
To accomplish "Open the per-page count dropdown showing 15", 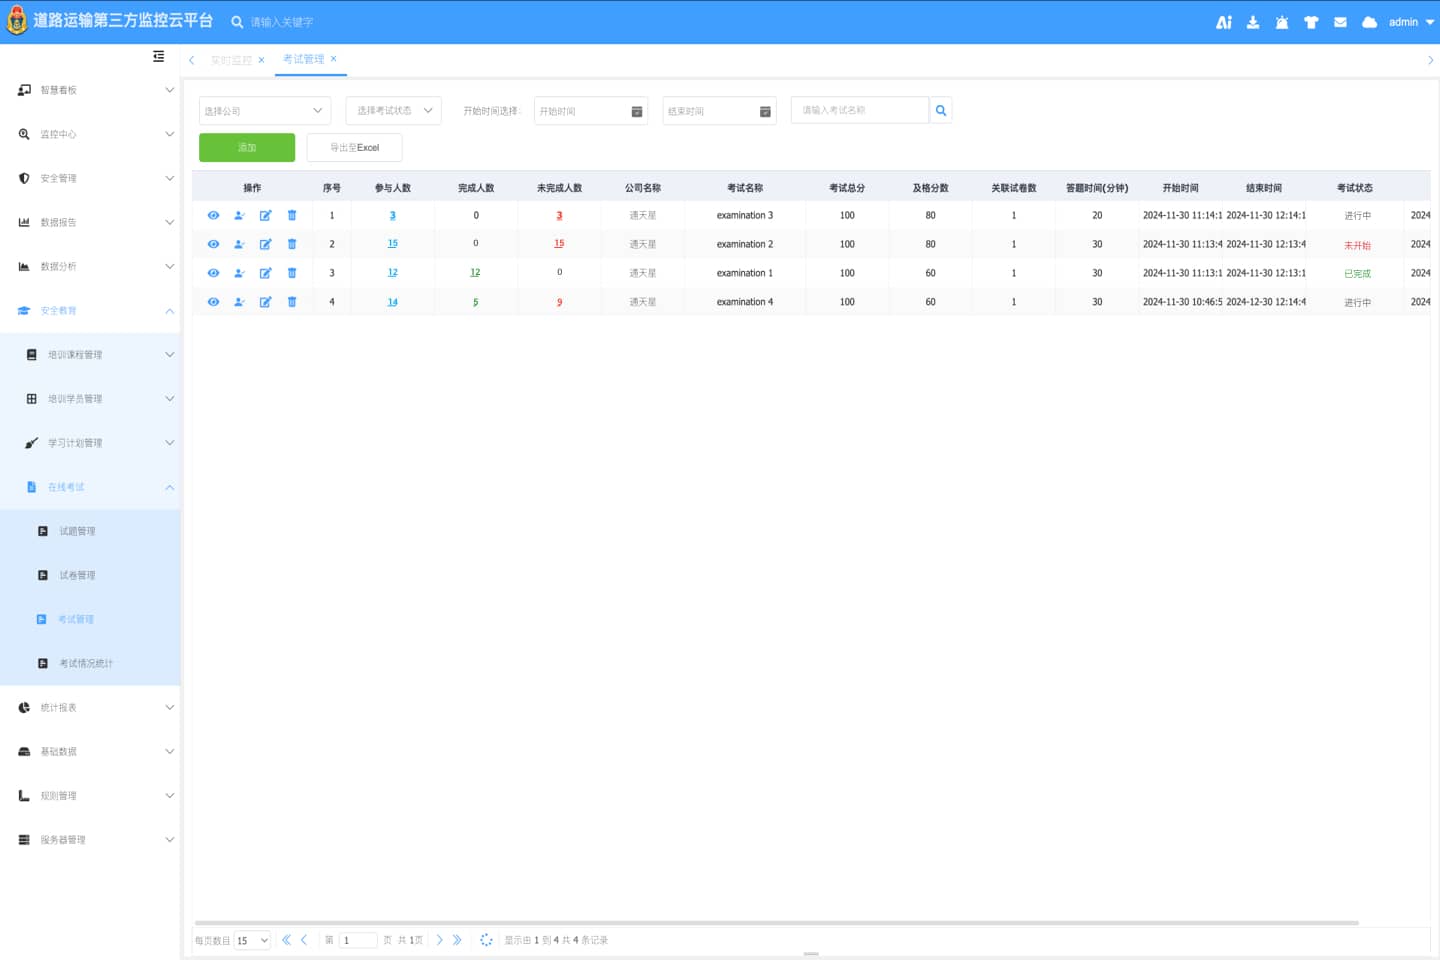I will coord(252,941).
